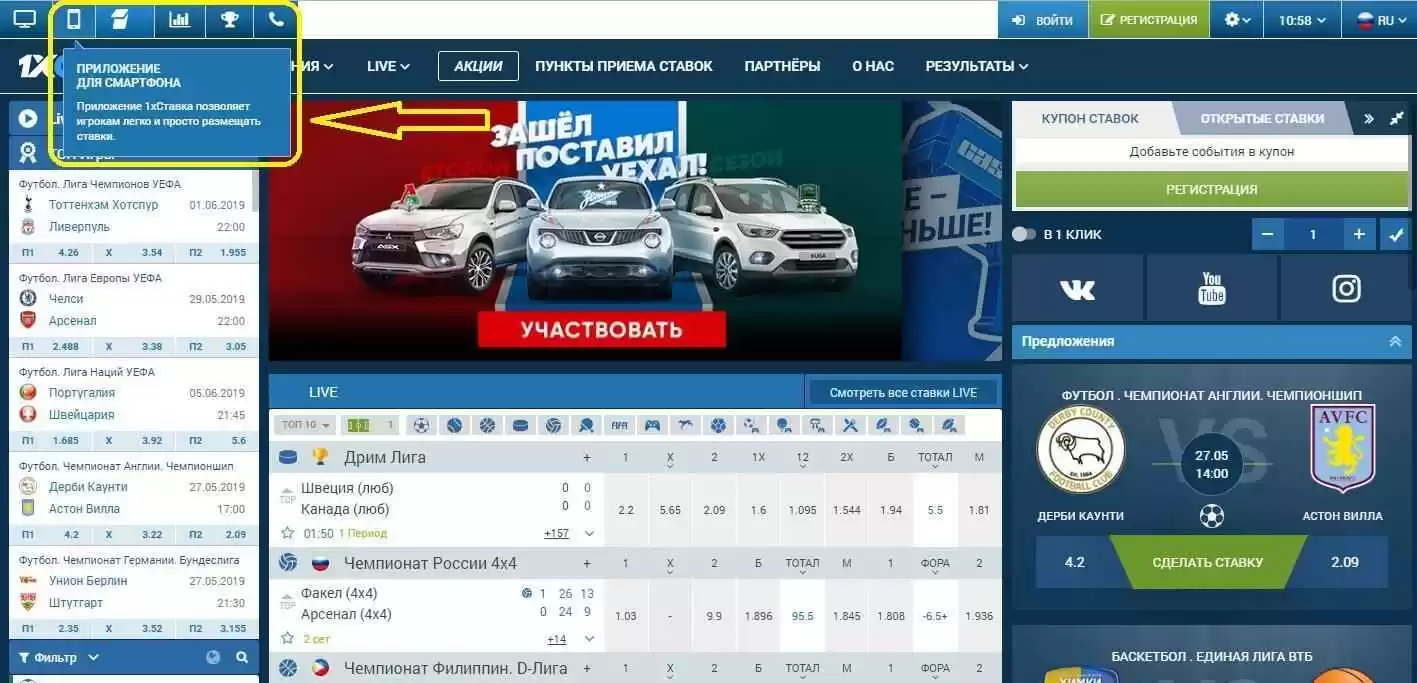1417x683 pixels.
Task: Add Швеция vs Канада to favorites star
Action: click(x=288, y=533)
